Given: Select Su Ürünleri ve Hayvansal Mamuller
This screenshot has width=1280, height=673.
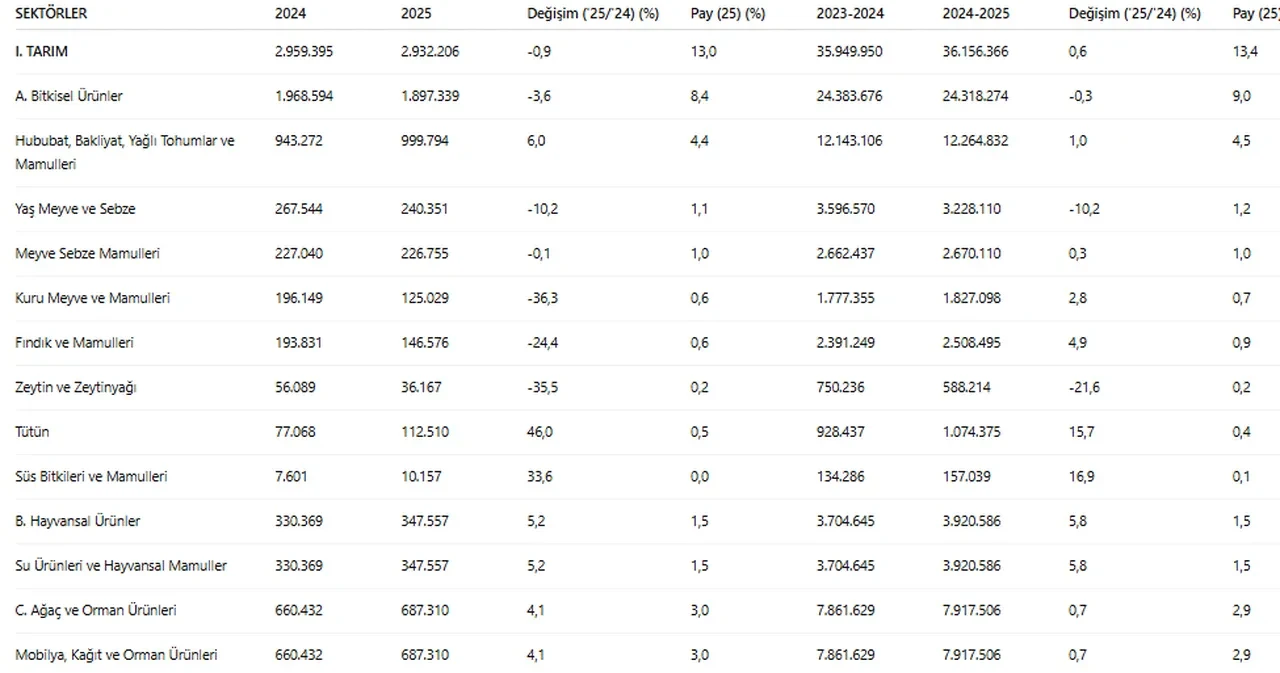Looking at the screenshot, I should click(x=121, y=566).
